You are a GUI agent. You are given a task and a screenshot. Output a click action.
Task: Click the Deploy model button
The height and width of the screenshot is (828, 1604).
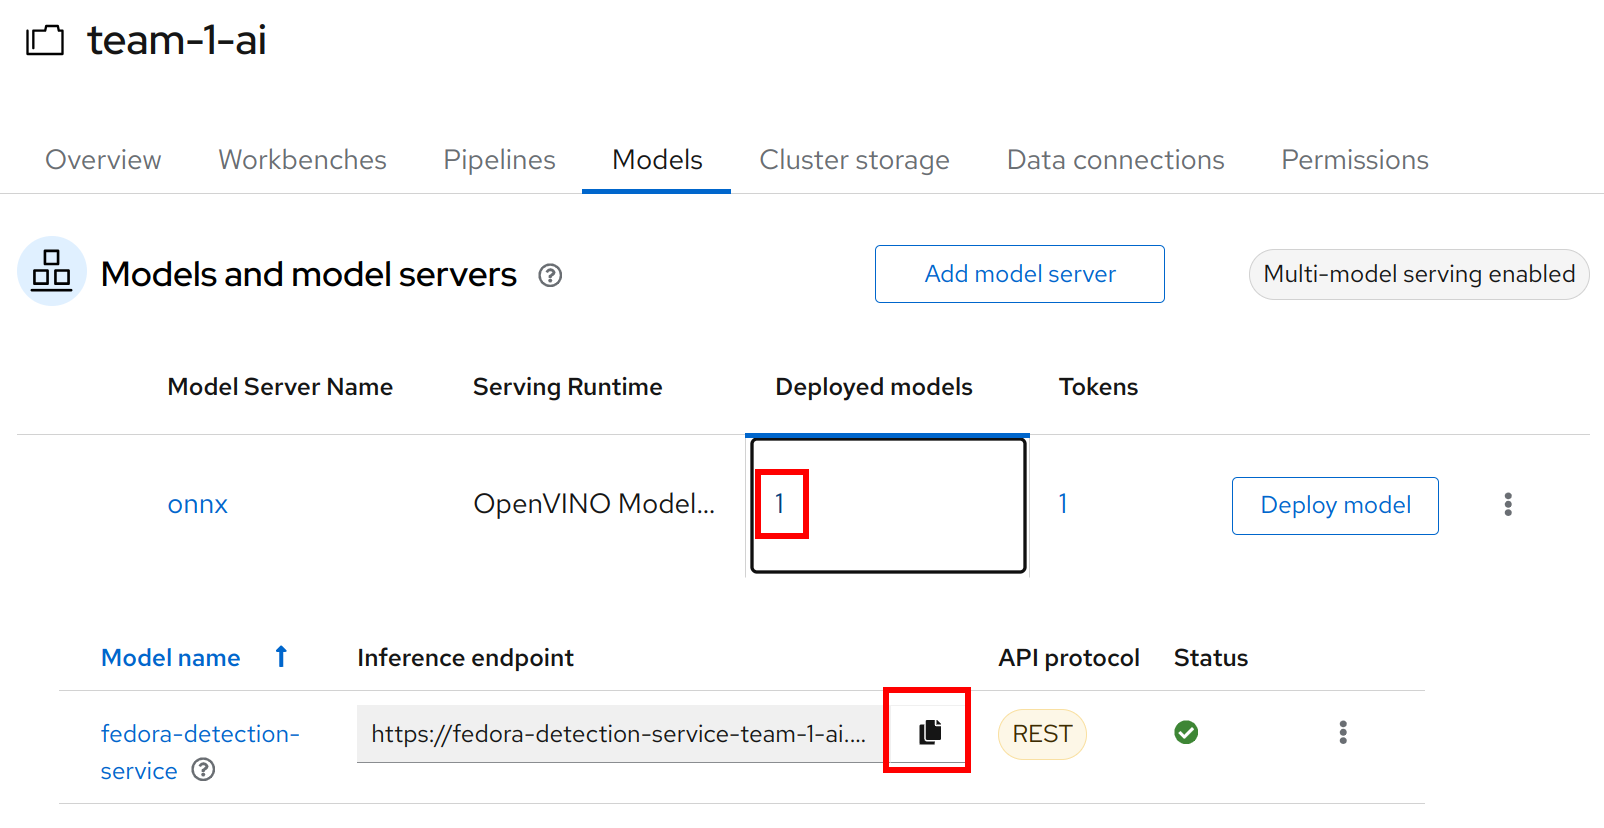click(x=1335, y=506)
